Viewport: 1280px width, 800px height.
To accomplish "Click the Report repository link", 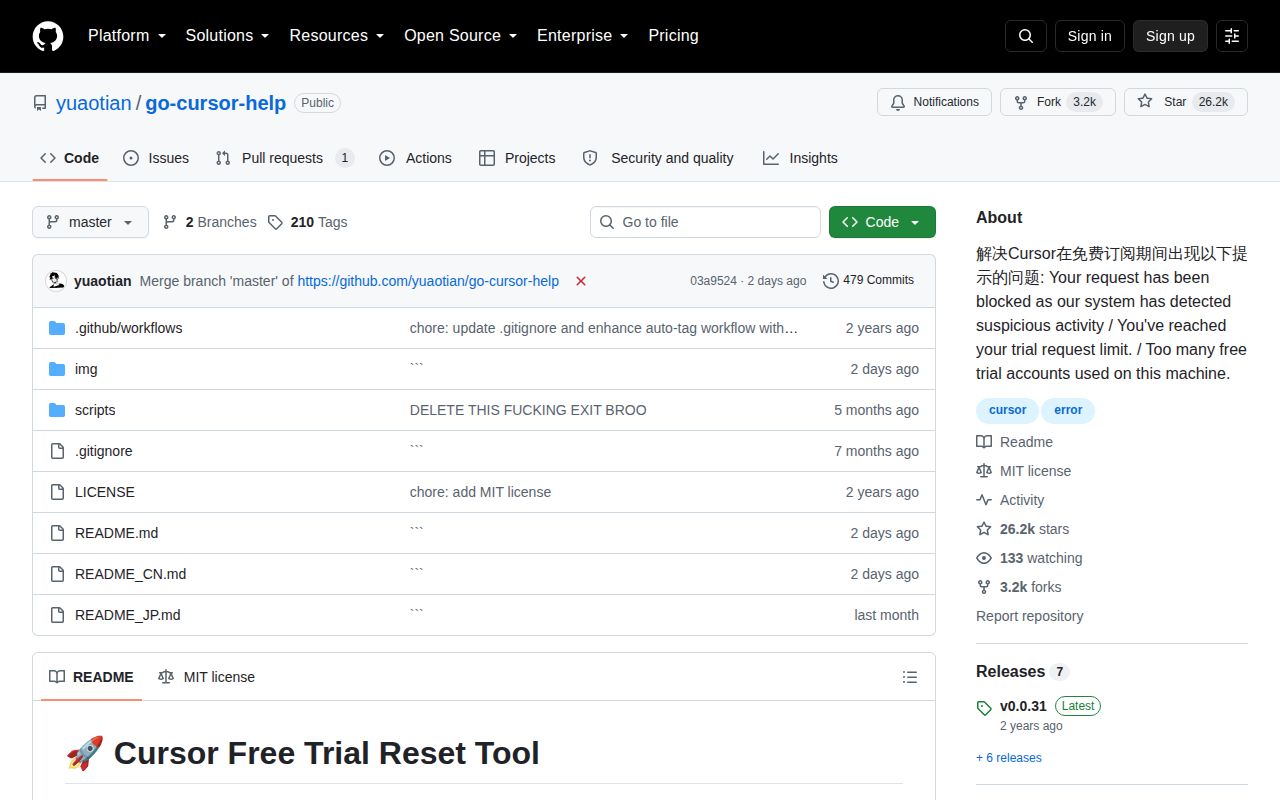I will [1030, 616].
